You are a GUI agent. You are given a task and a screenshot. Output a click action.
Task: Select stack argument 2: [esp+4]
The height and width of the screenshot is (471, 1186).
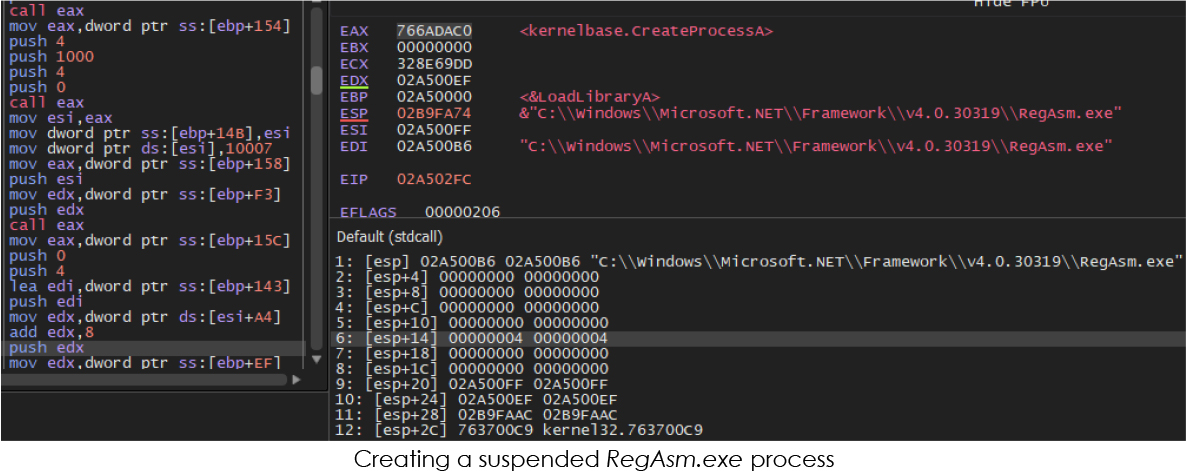pyautogui.click(x=467, y=277)
